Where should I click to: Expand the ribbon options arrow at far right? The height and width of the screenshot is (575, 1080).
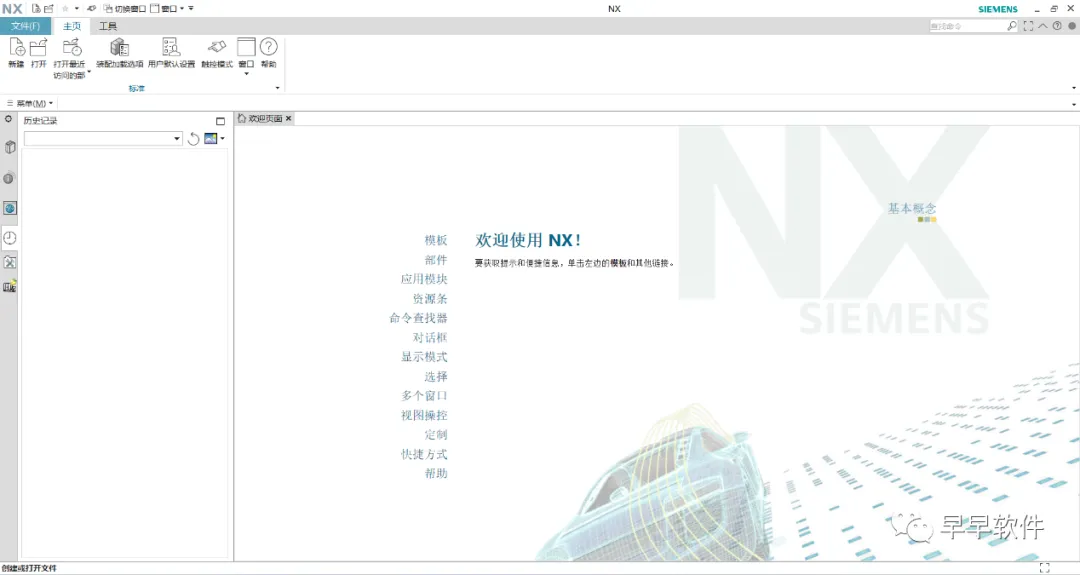click(1074, 88)
